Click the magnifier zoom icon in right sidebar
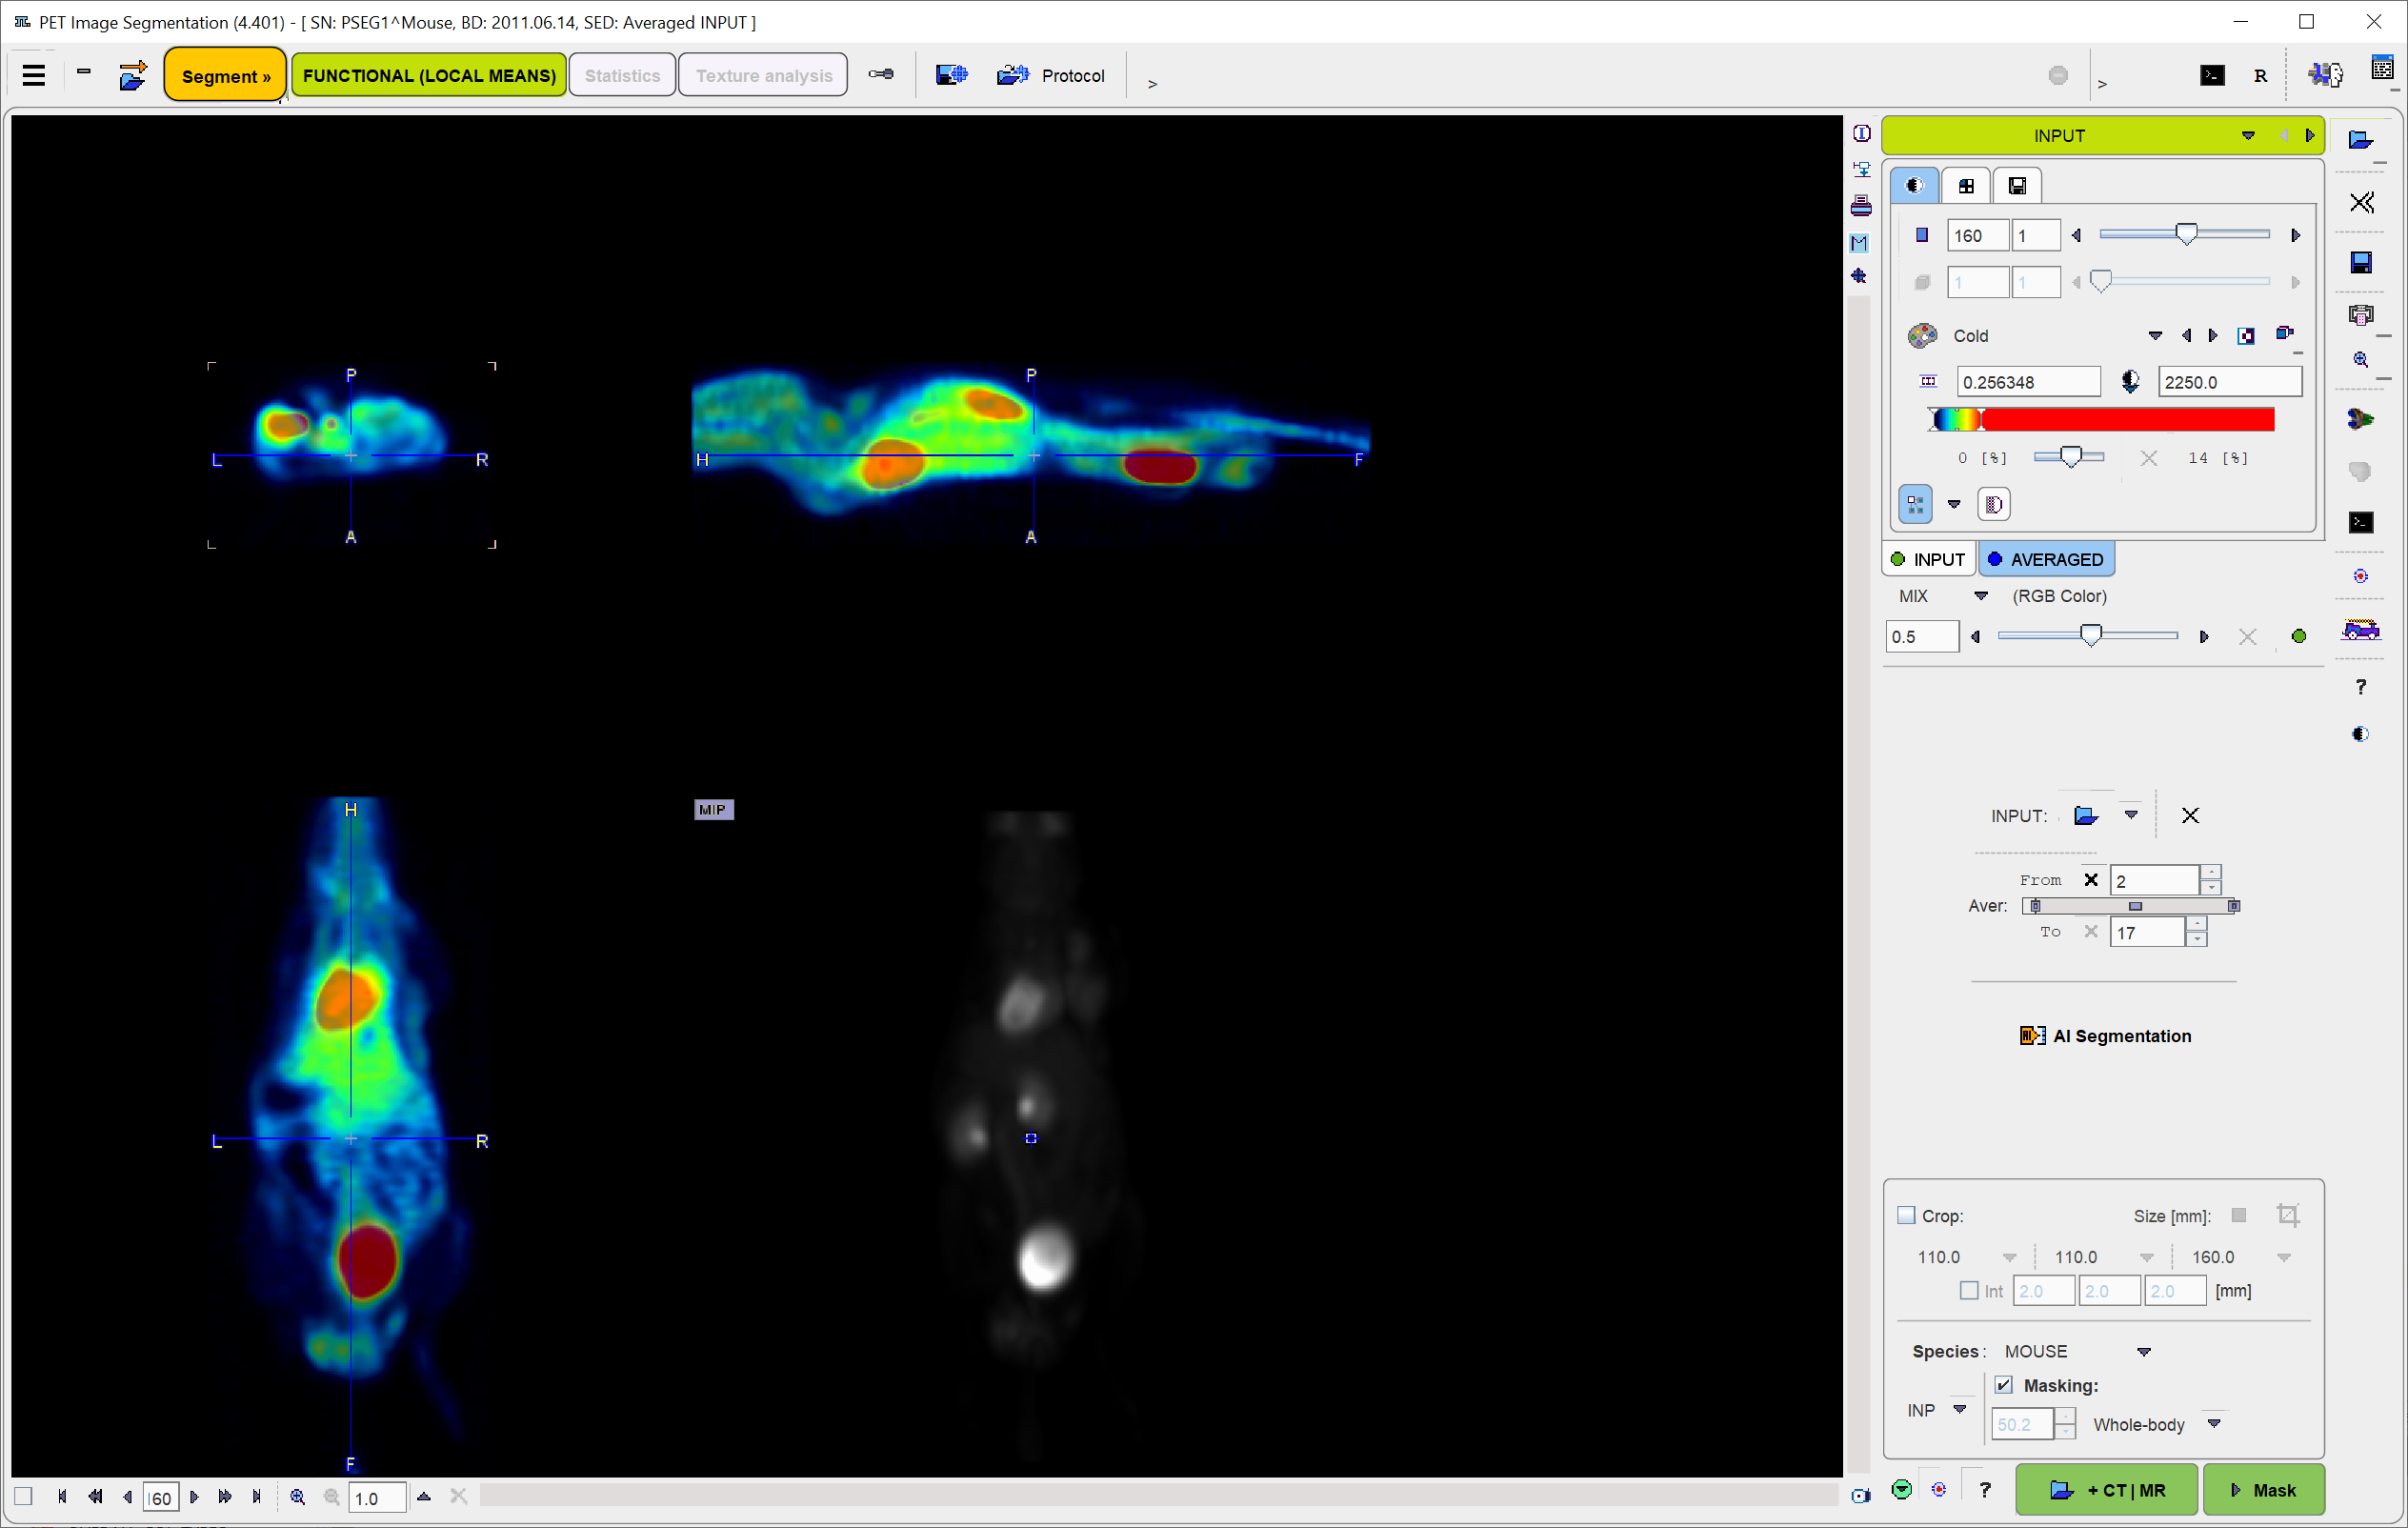Image resolution: width=2408 pixels, height=1528 pixels. [x=2361, y=360]
